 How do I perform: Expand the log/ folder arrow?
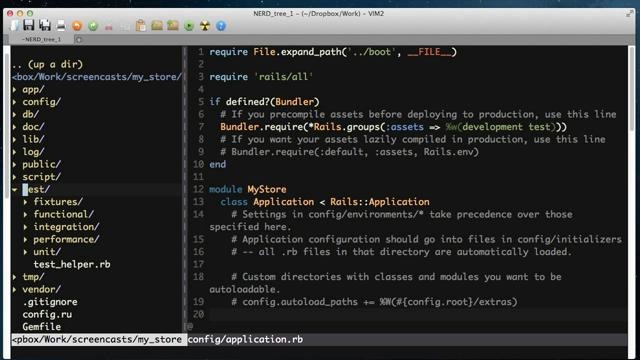(x=15, y=152)
